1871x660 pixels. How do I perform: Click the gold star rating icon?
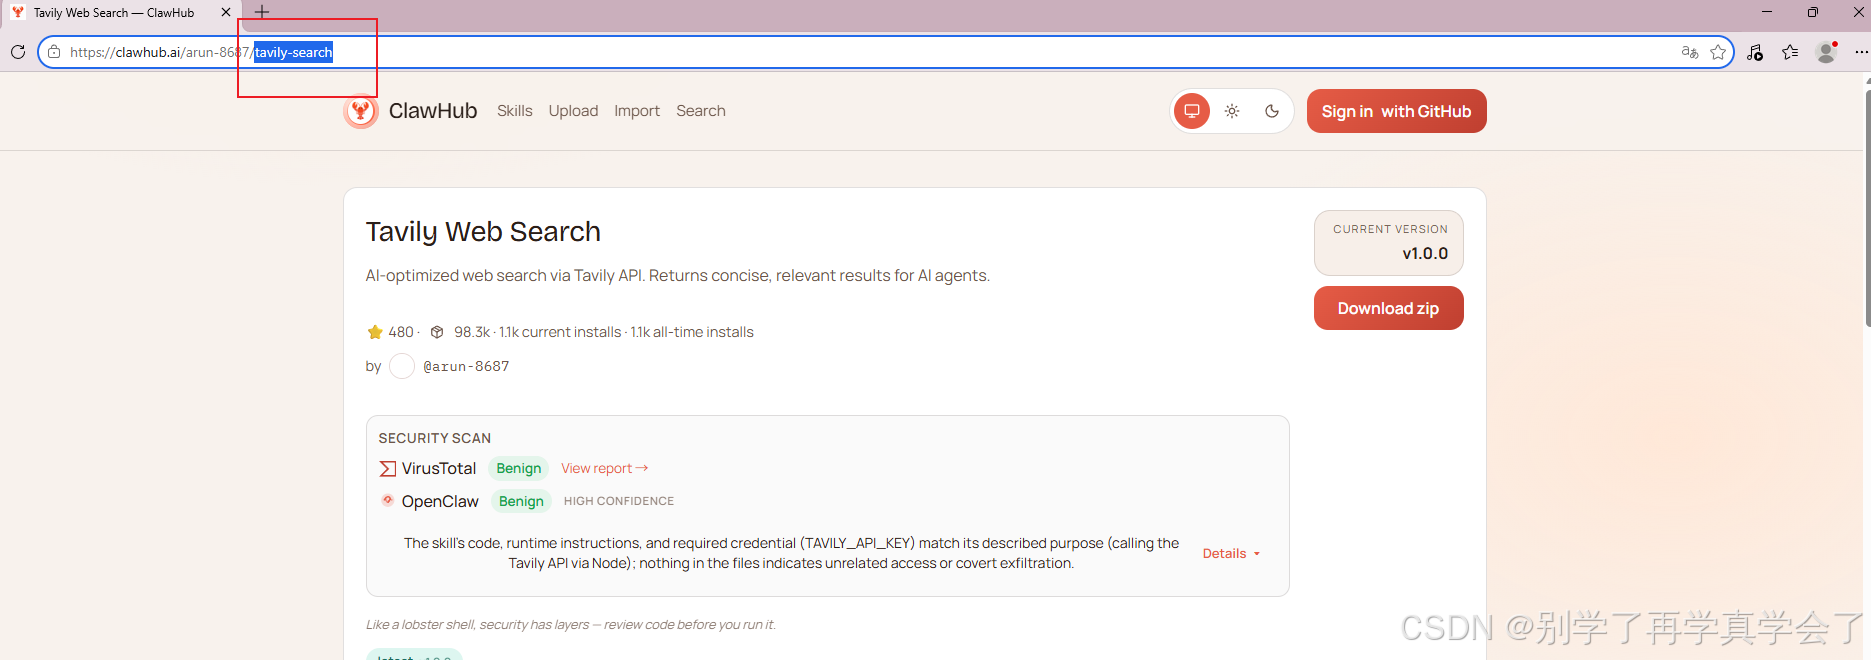[x=375, y=332]
